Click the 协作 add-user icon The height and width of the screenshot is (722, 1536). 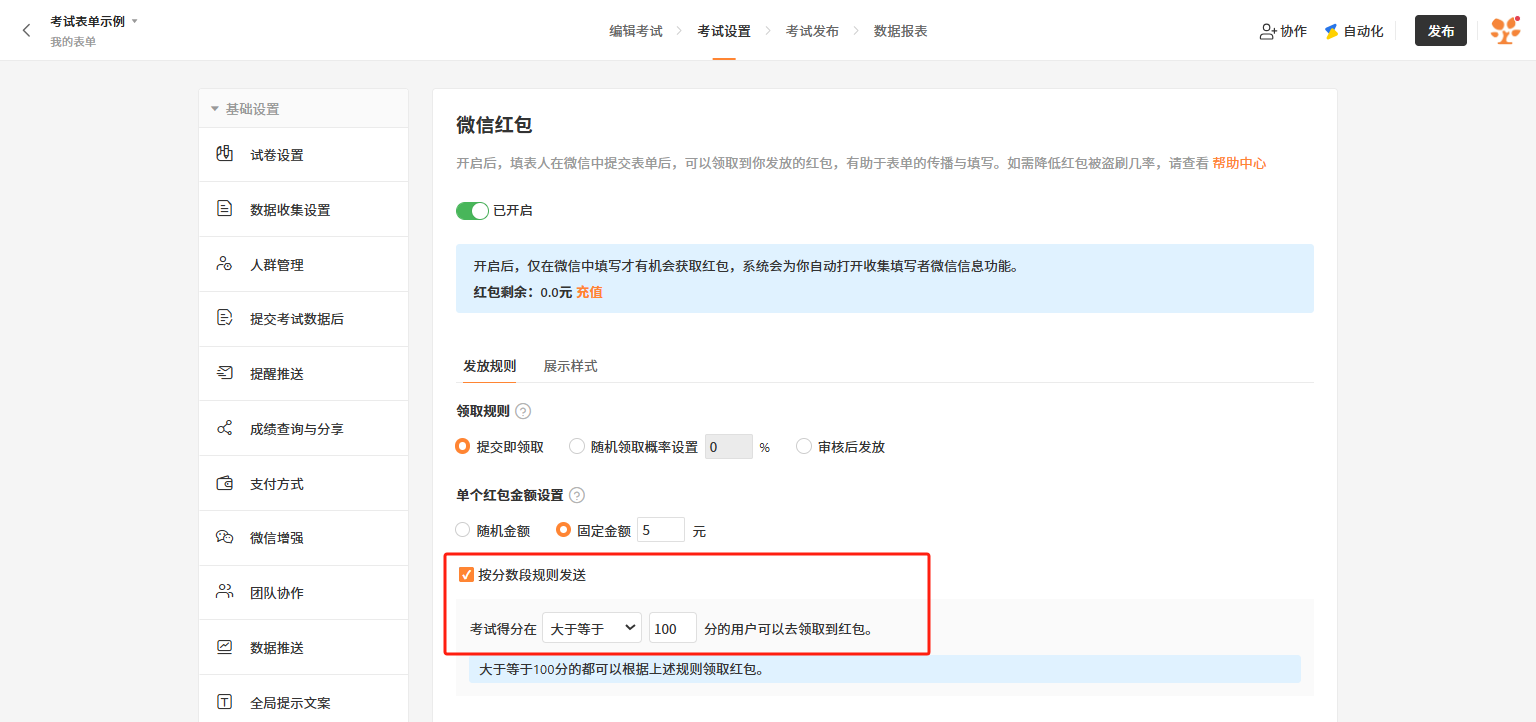(1268, 31)
